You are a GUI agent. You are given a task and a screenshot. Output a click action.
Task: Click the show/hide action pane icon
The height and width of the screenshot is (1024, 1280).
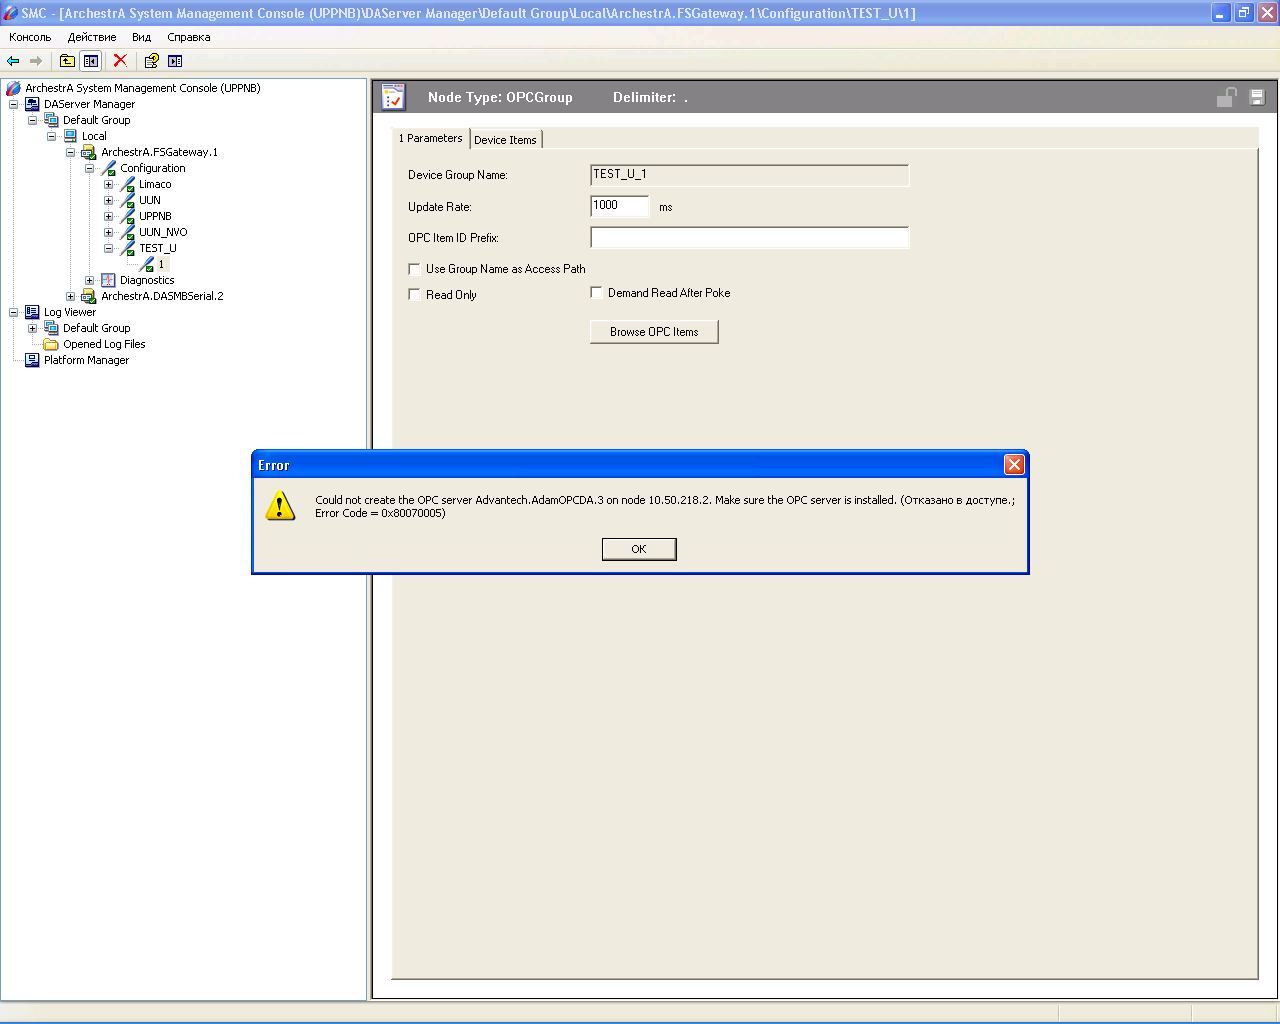click(x=175, y=61)
